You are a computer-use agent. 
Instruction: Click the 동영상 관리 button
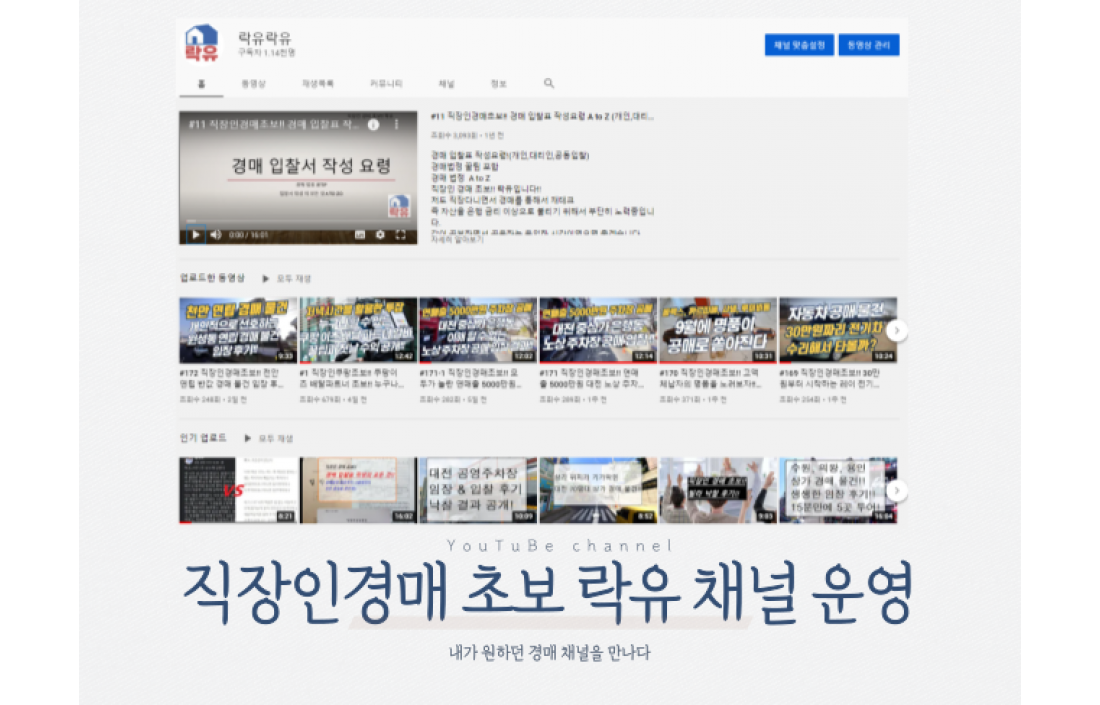click(868, 45)
